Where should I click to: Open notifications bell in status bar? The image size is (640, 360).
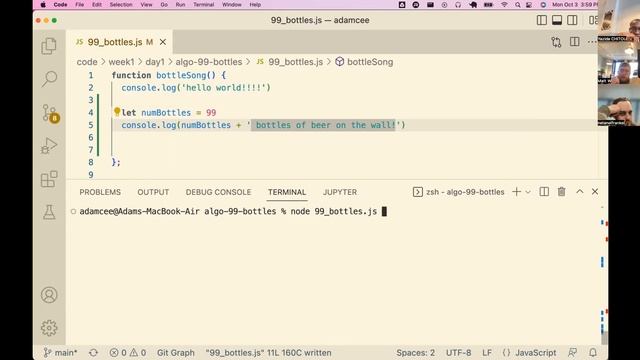point(593,352)
